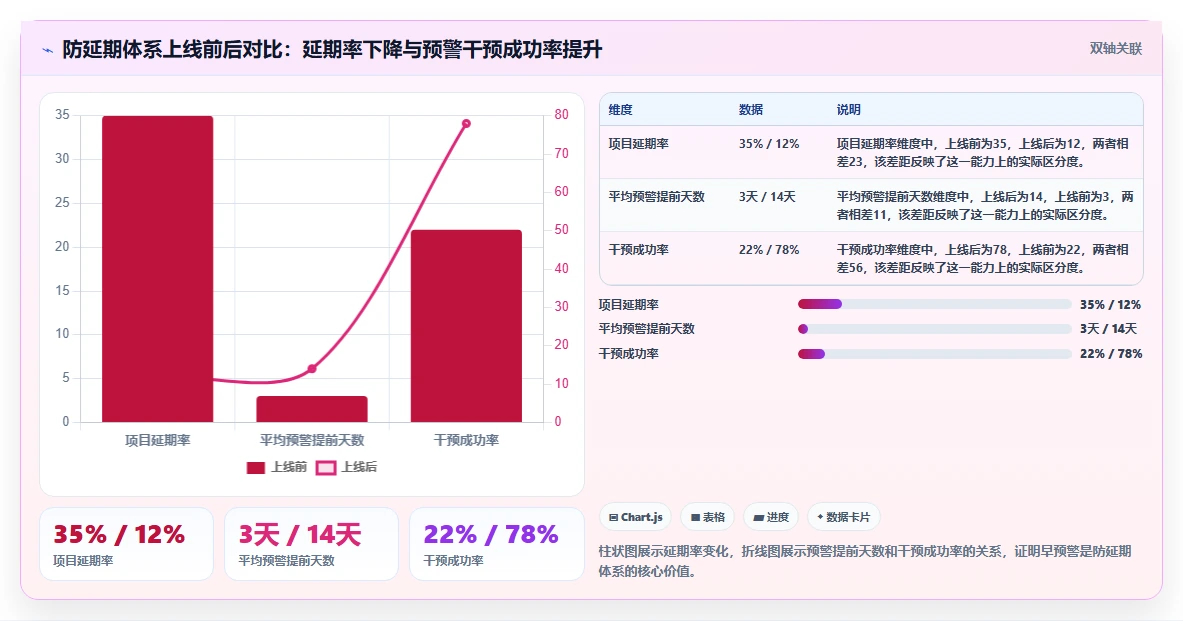The width and height of the screenshot is (1183, 621).
Task: Click the description mentioning 两者相差11
Action: pos(985,205)
